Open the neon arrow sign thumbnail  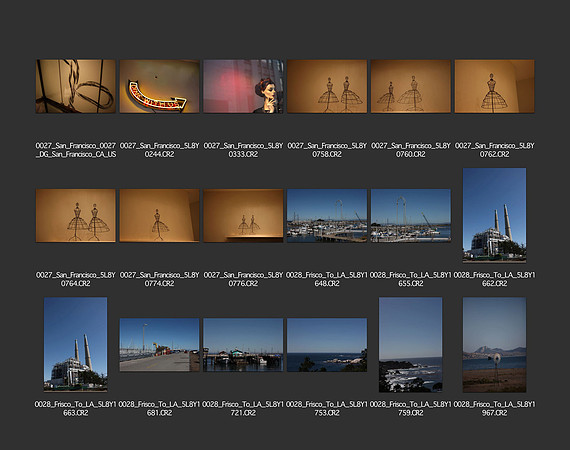coord(160,87)
